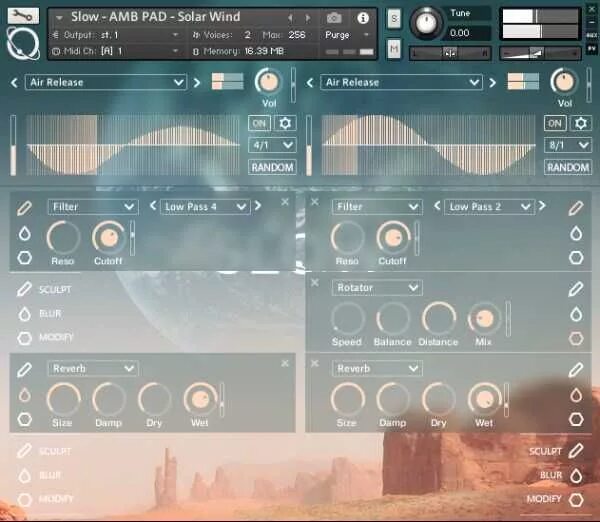The image size is (600, 522).
Task: Click pencil icon of left Reverb module
Action: [x=24, y=370]
